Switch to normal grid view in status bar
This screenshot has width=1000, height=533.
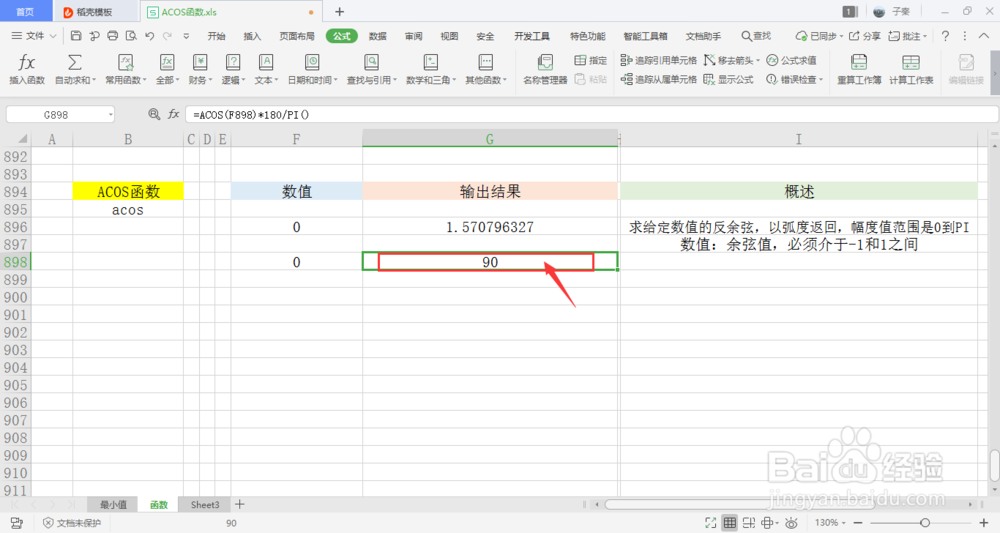pyautogui.click(x=730, y=523)
